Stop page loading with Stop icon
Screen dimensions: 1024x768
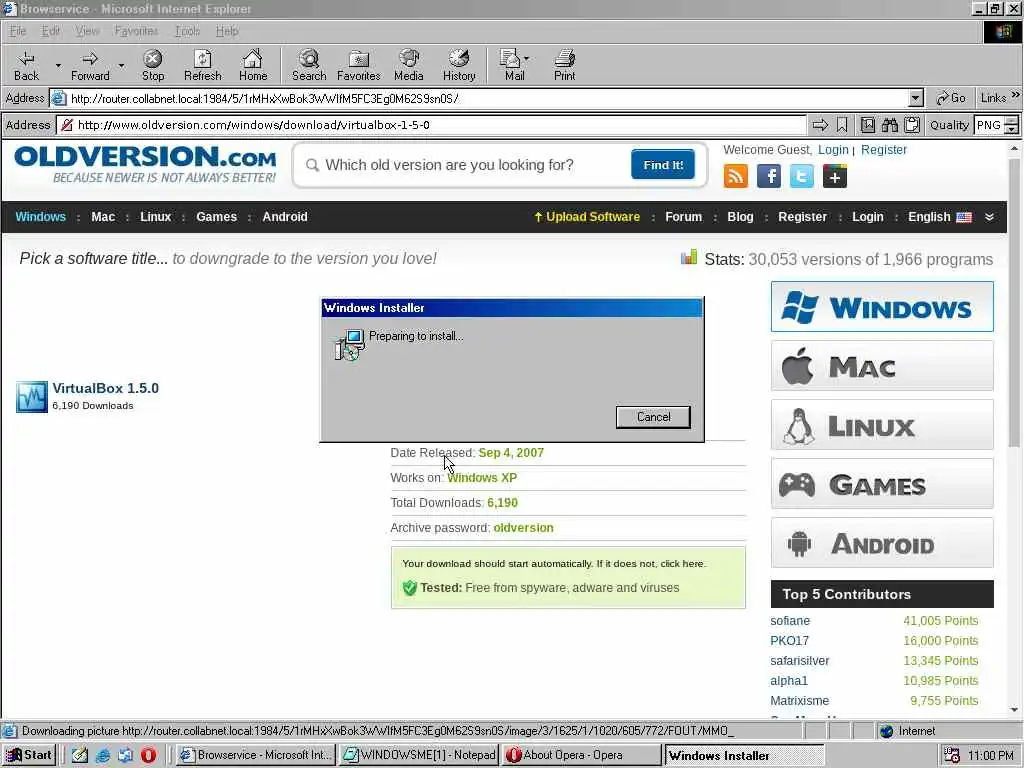pyautogui.click(x=153, y=65)
